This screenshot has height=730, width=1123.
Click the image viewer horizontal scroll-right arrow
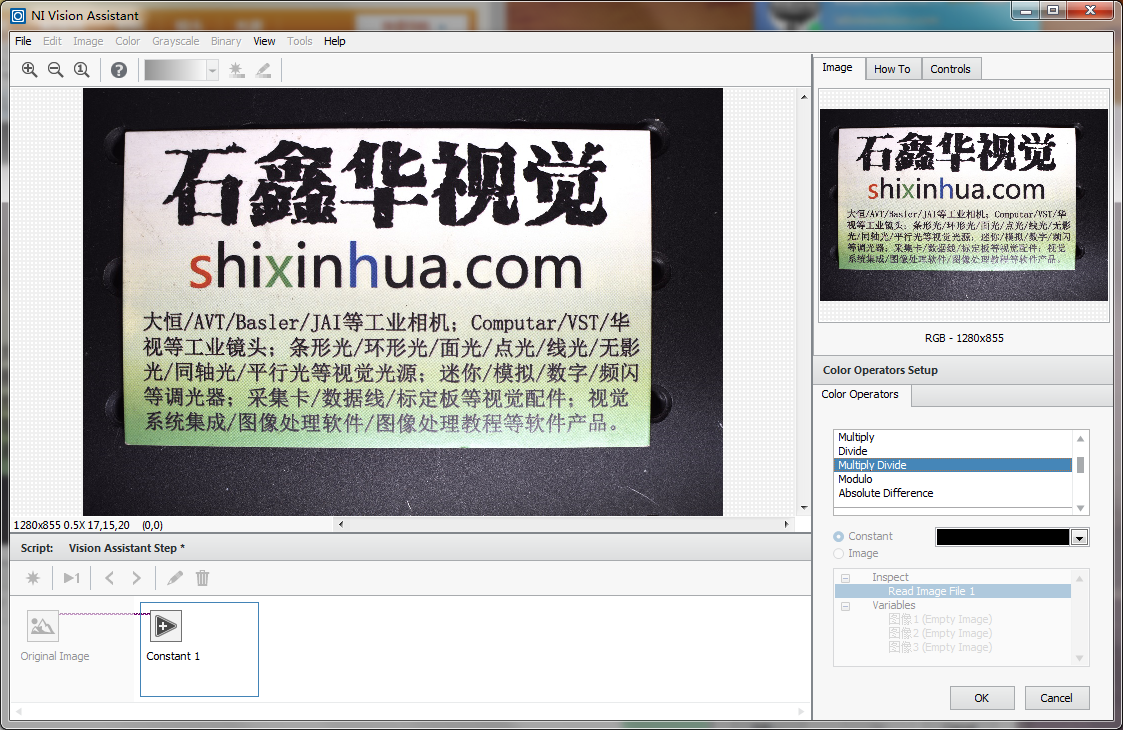coord(786,524)
